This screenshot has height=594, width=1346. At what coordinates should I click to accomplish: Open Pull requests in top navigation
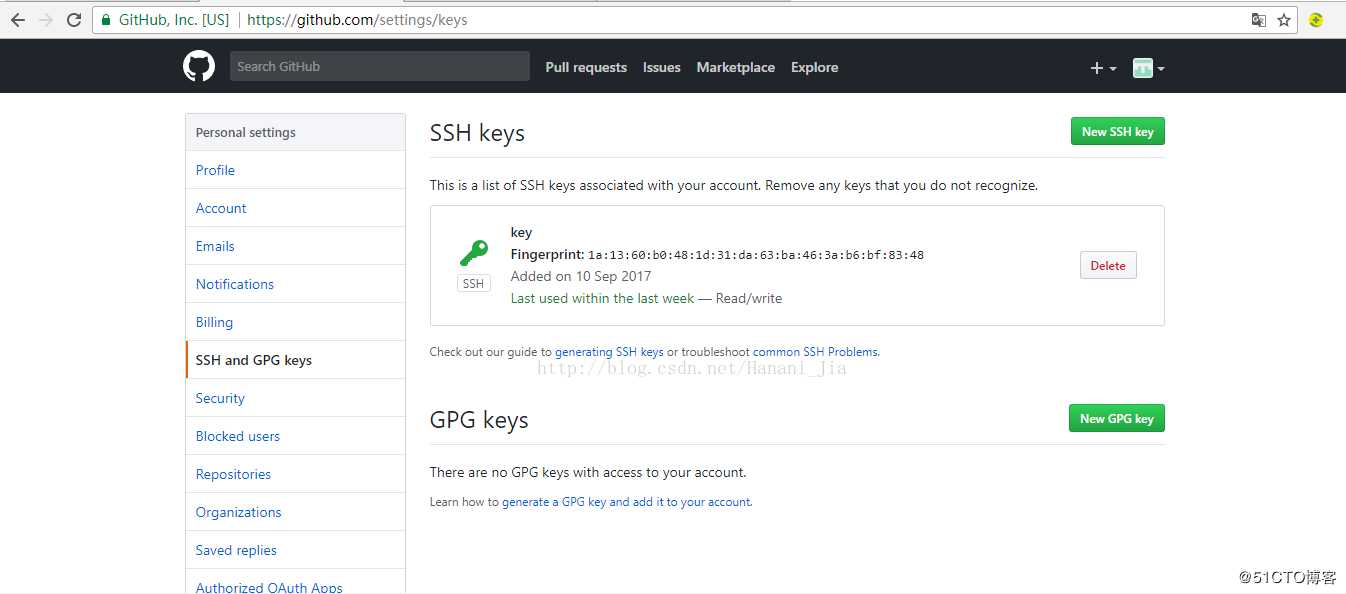pos(586,68)
